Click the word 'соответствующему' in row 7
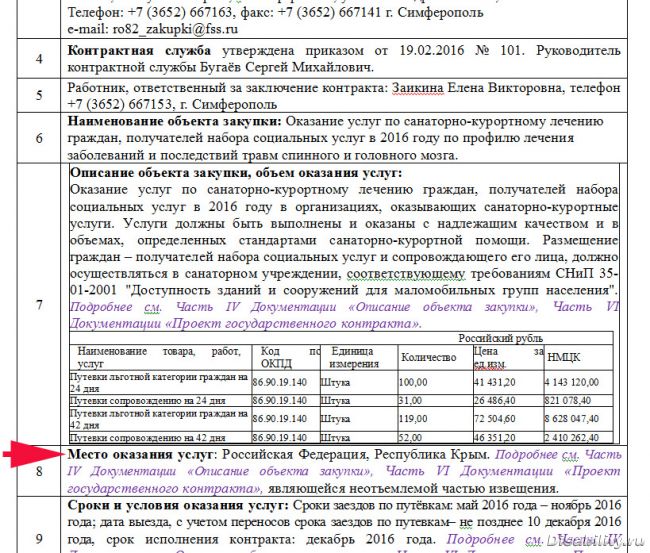Screen dimensions: 650x553 click(x=406, y=274)
